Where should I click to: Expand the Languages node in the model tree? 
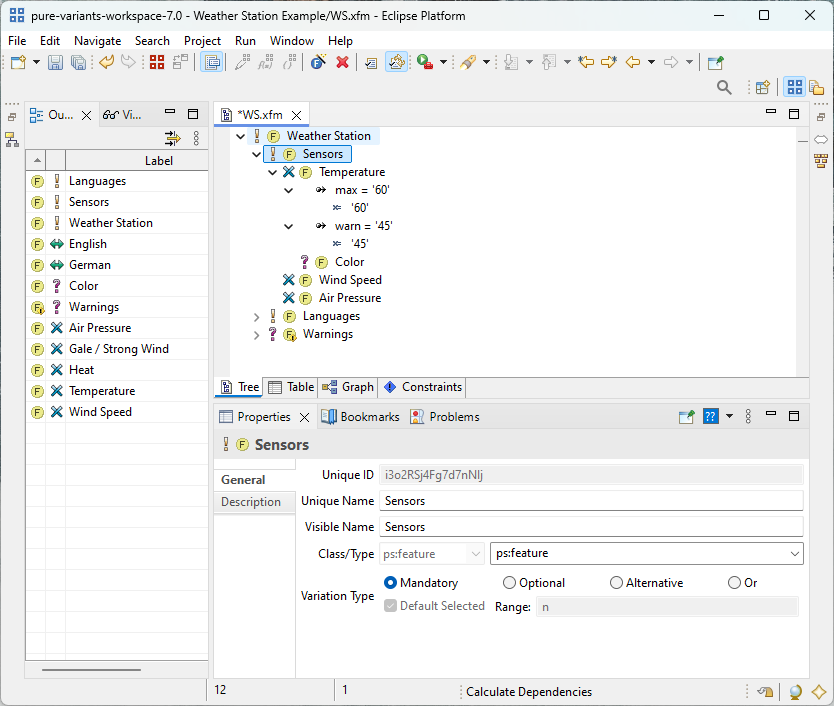click(256, 316)
